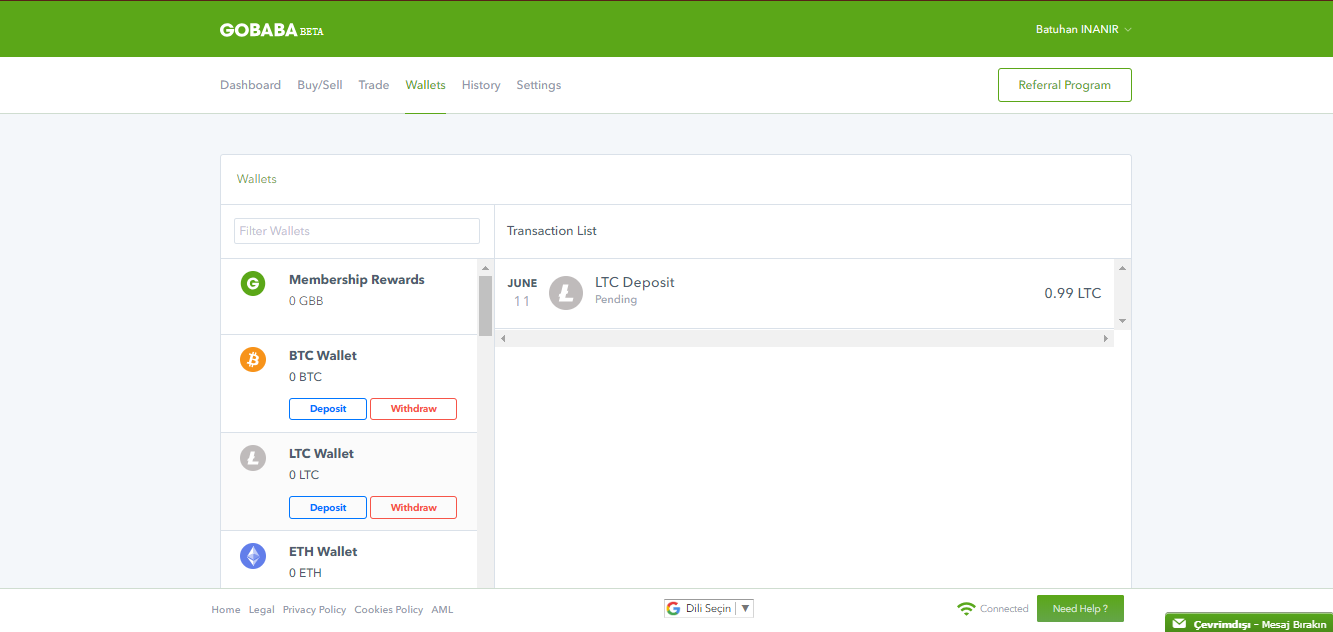Click the transaction list scroll down arrow
This screenshot has width=1333, height=632.
pos(1122,320)
